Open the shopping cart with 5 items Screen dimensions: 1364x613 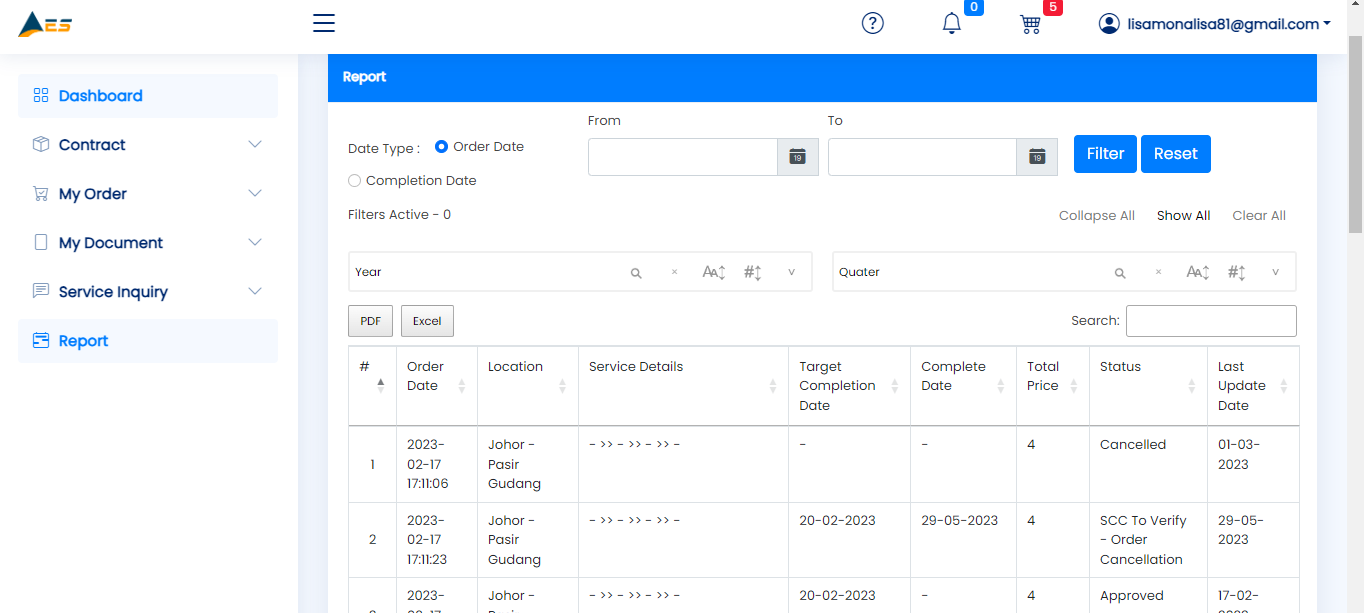(1030, 23)
